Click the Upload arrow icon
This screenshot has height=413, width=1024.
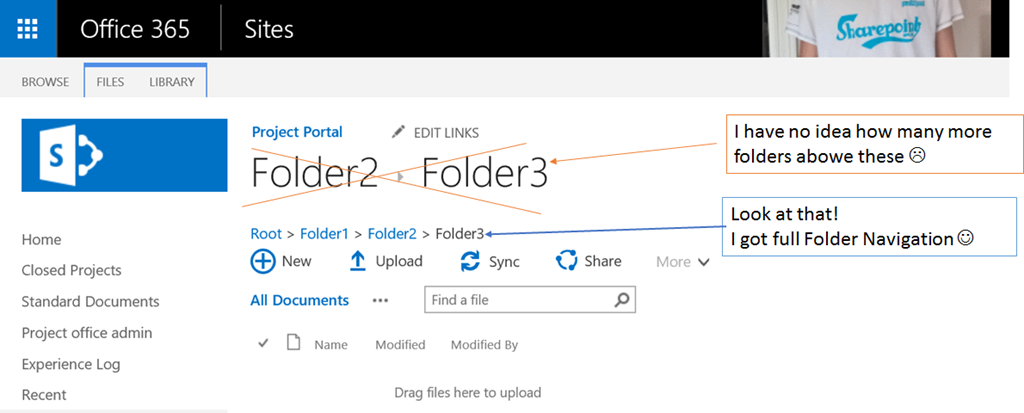coord(358,261)
